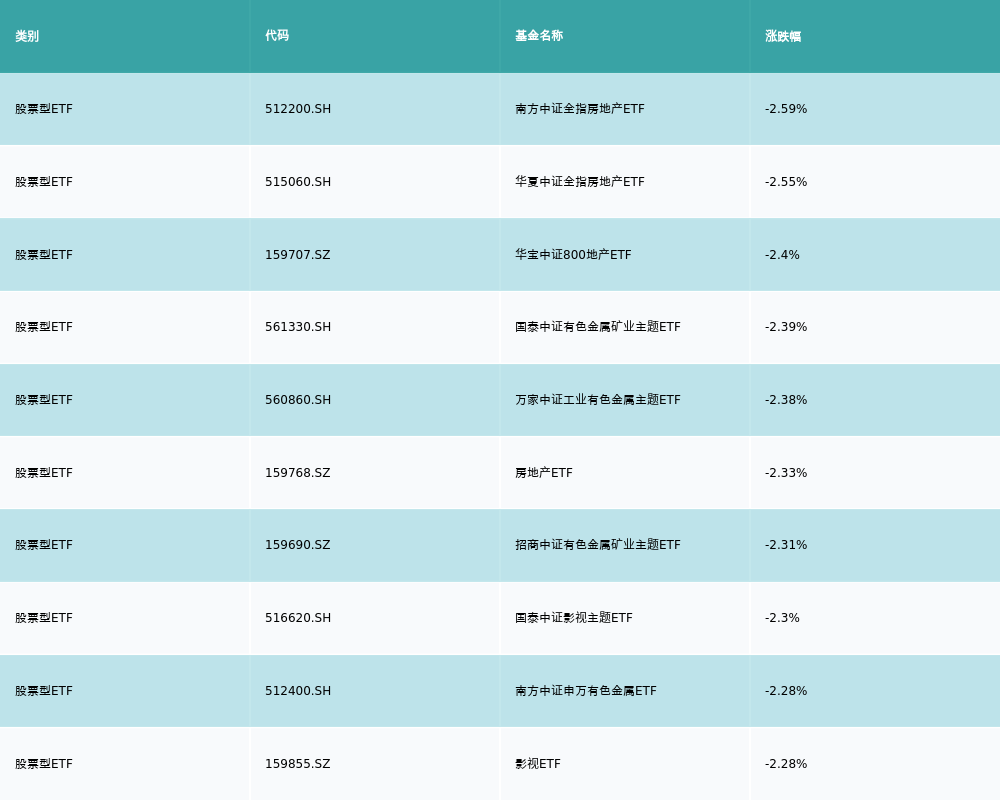
Task: Select code 159707.SZ
Action: coord(298,255)
